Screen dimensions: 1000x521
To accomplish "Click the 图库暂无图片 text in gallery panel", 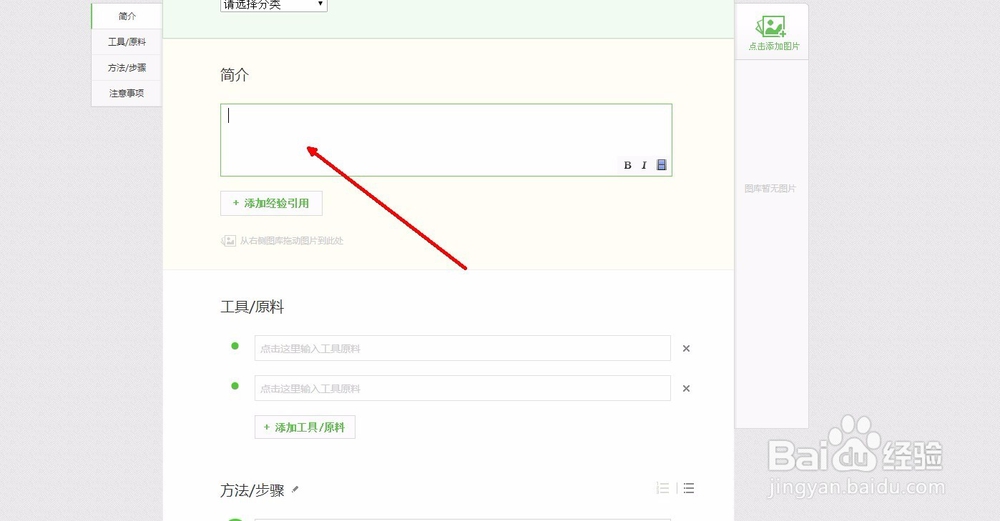I will tap(770, 189).
